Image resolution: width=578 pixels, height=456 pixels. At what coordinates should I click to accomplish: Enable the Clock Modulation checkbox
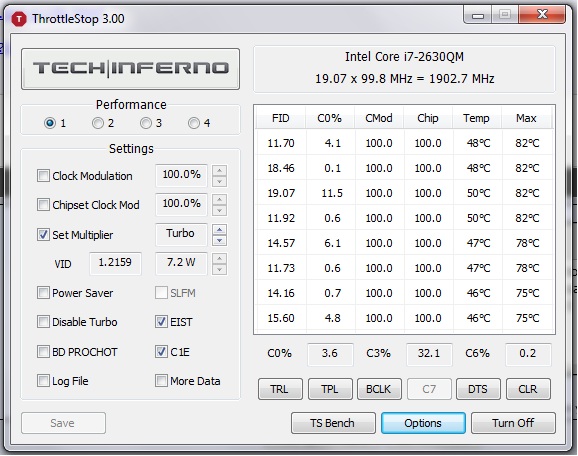[43, 175]
